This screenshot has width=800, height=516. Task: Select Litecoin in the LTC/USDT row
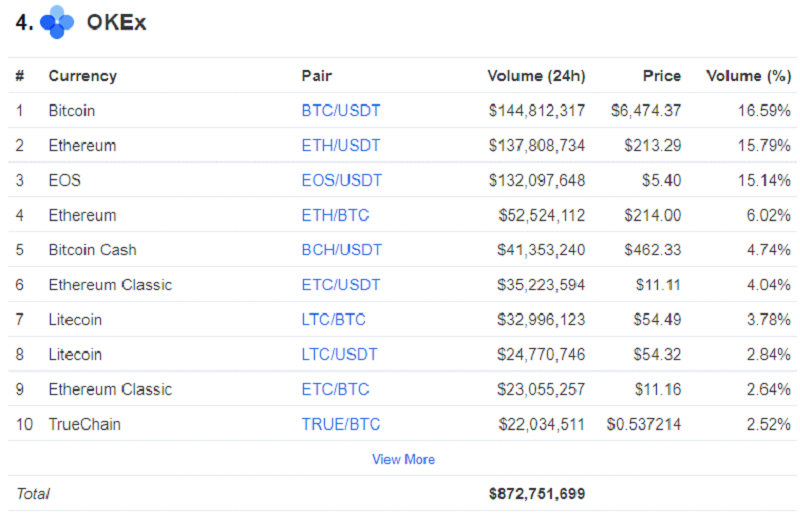coord(75,354)
